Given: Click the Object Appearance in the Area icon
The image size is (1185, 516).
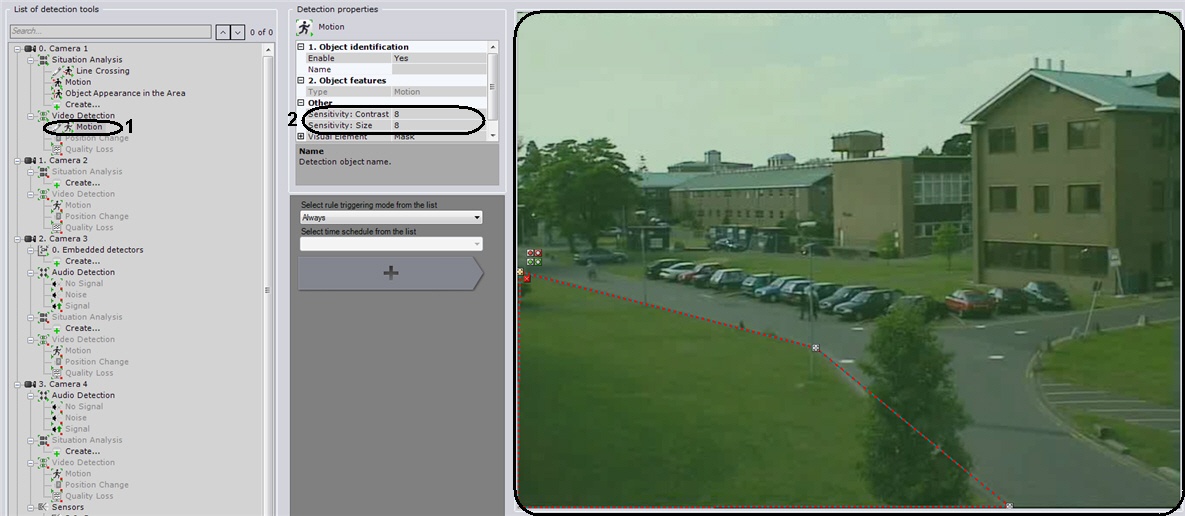Looking at the screenshot, I should tap(57, 93).
